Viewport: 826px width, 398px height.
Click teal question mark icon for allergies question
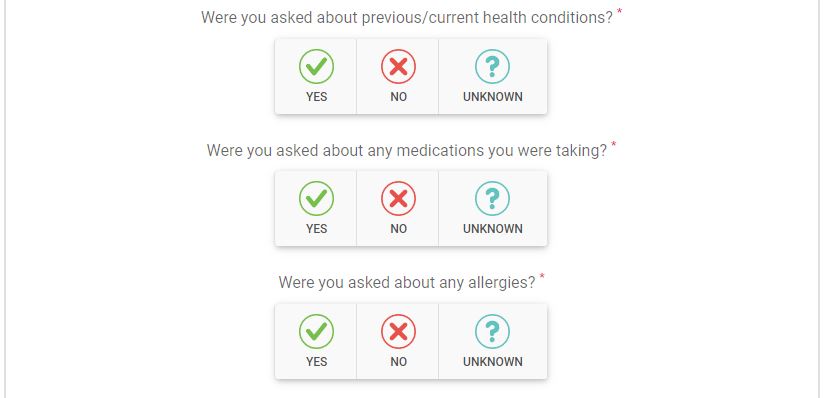[493, 331]
